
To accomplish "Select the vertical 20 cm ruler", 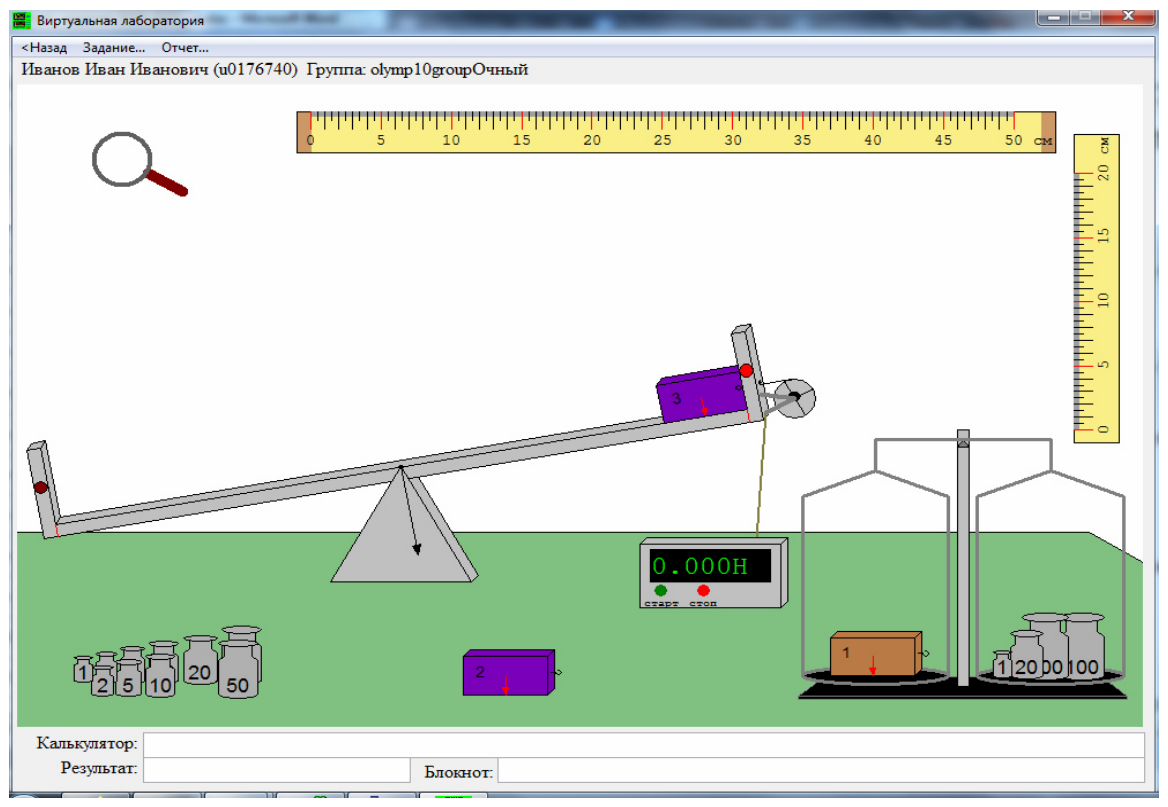I will [x=1096, y=288].
